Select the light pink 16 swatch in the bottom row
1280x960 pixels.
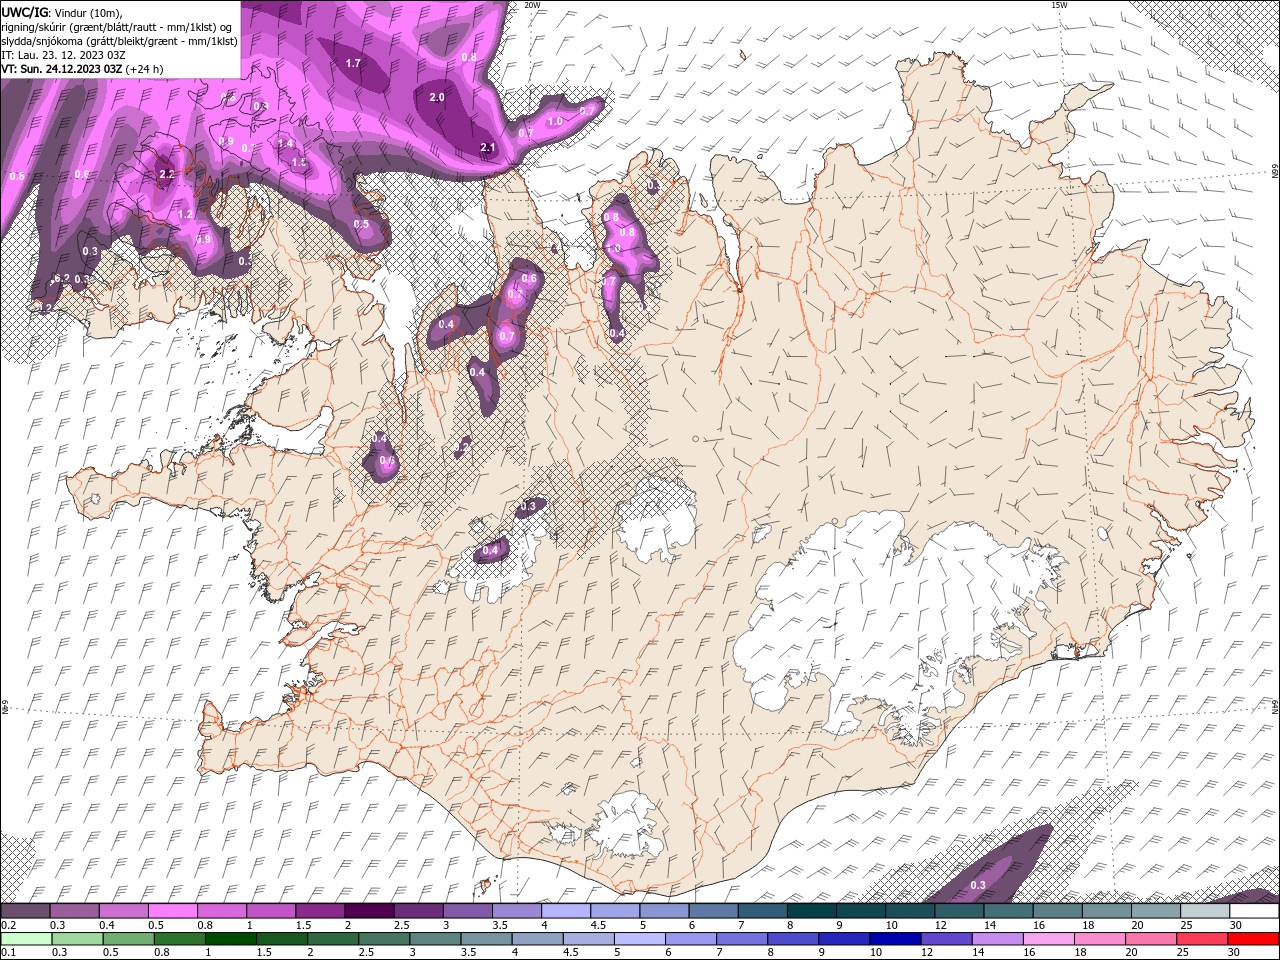click(1049, 938)
